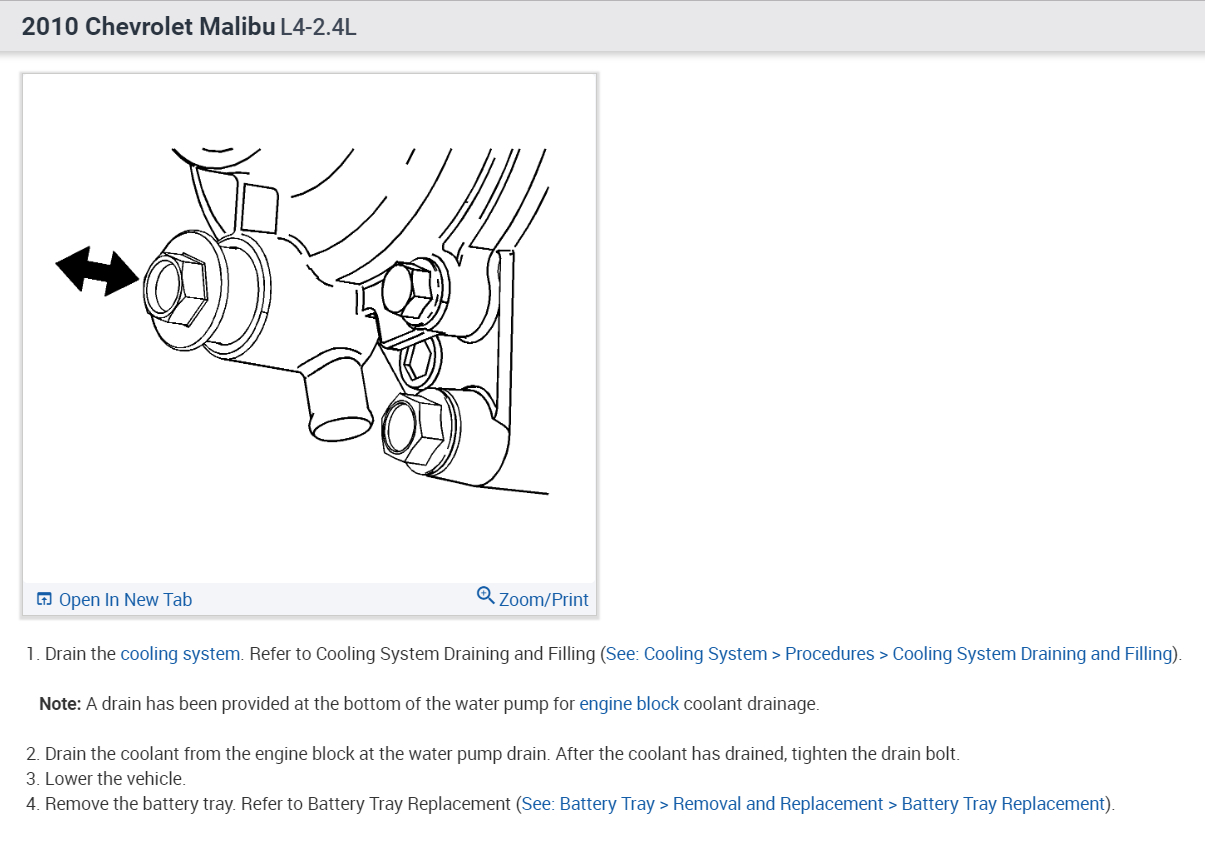Open Cooling System Draining and Filling reference link
Screen dimensions: 1205x844
[890, 654]
